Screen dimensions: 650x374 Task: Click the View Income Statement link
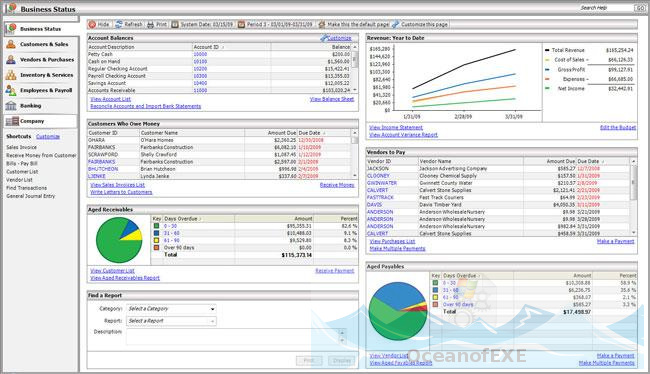tap(396, 128)
